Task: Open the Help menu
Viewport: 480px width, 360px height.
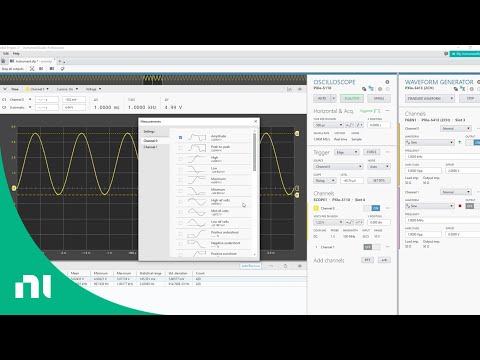Action: click(16, 53)
